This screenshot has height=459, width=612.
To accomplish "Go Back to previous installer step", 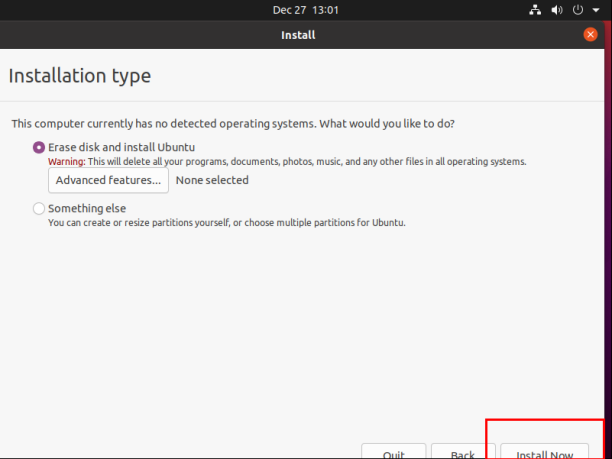I will click(x=463, y=452).
